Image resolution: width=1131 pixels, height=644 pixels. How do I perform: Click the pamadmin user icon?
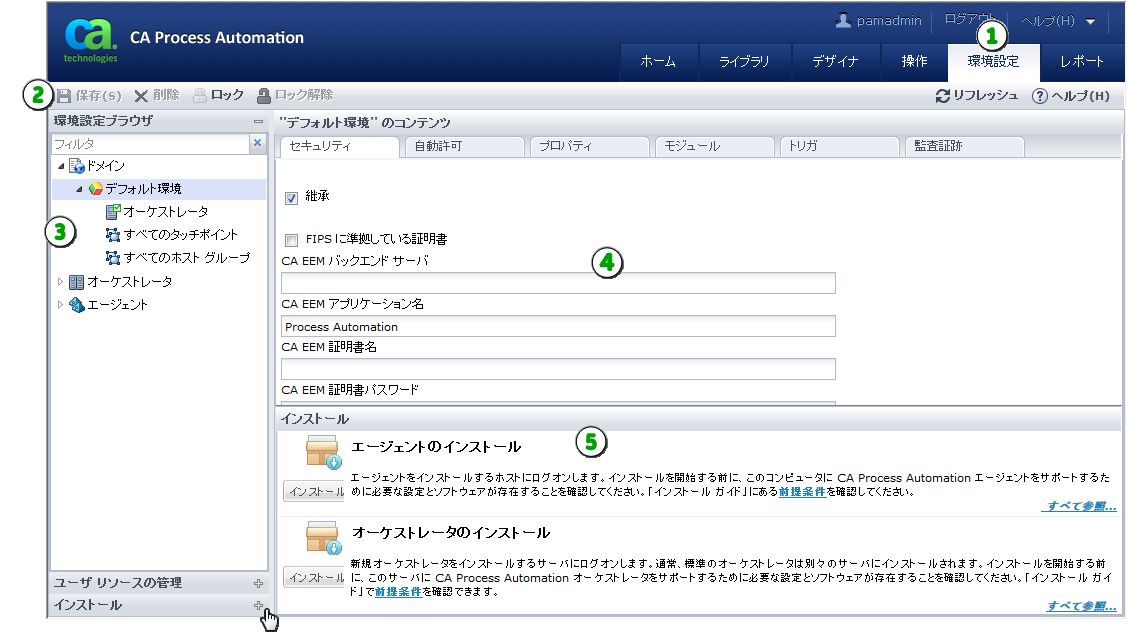(x=842, y=20)
